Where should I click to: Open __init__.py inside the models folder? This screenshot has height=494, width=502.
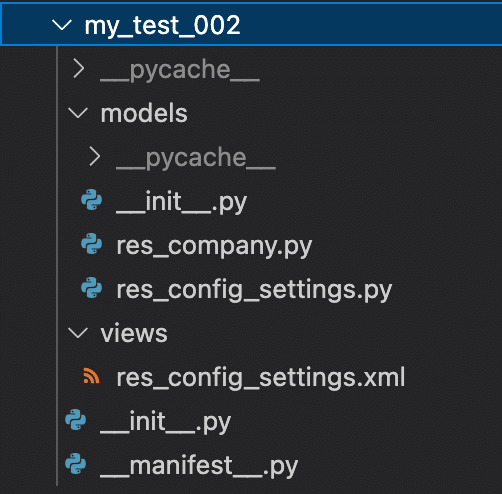(182, 203)
